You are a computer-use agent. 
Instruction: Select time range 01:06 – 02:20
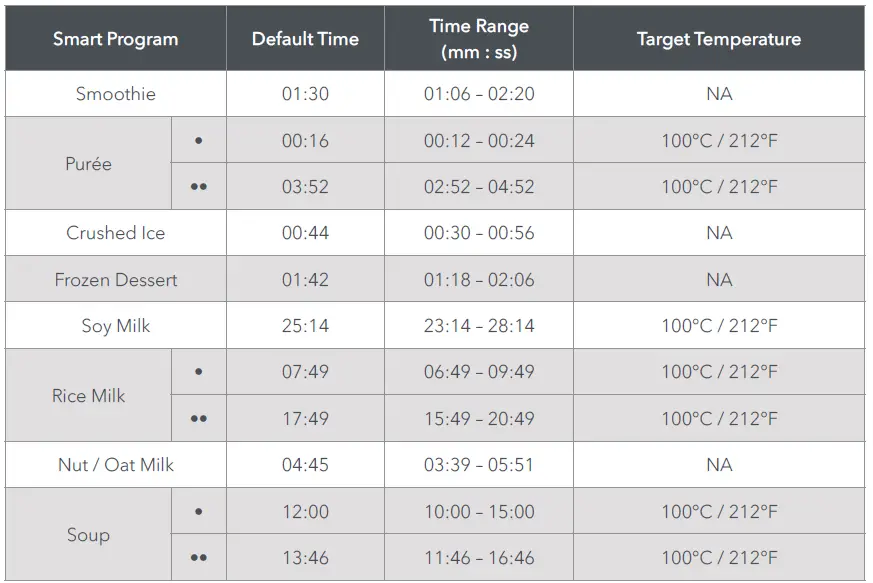pos(479,94)
